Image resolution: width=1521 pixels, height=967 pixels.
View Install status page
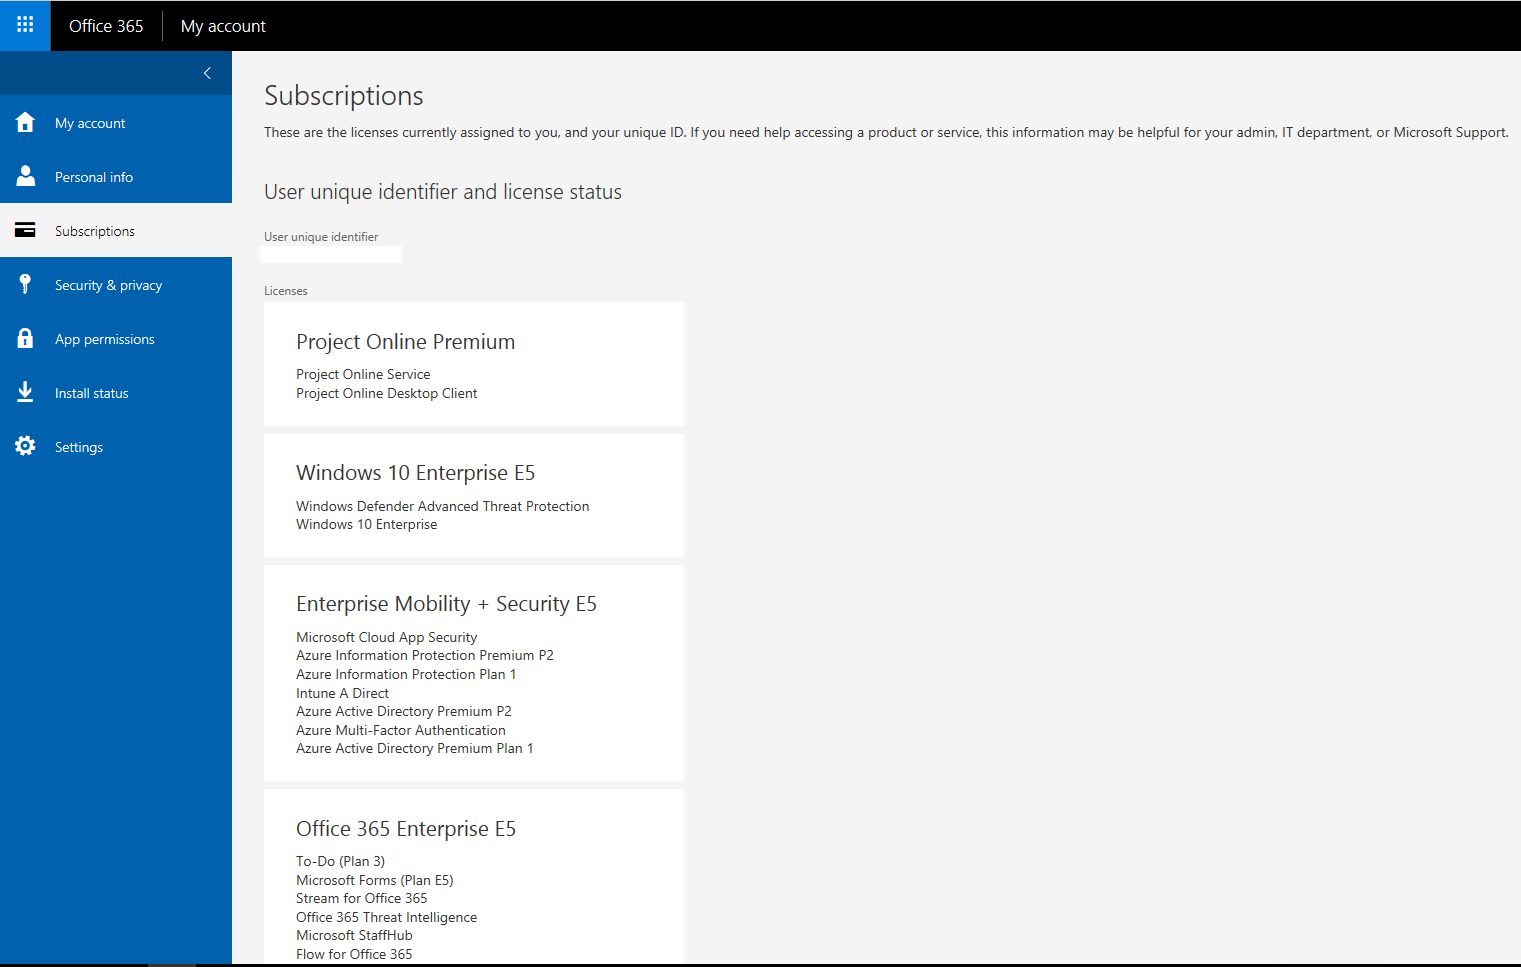pos(116,392)
